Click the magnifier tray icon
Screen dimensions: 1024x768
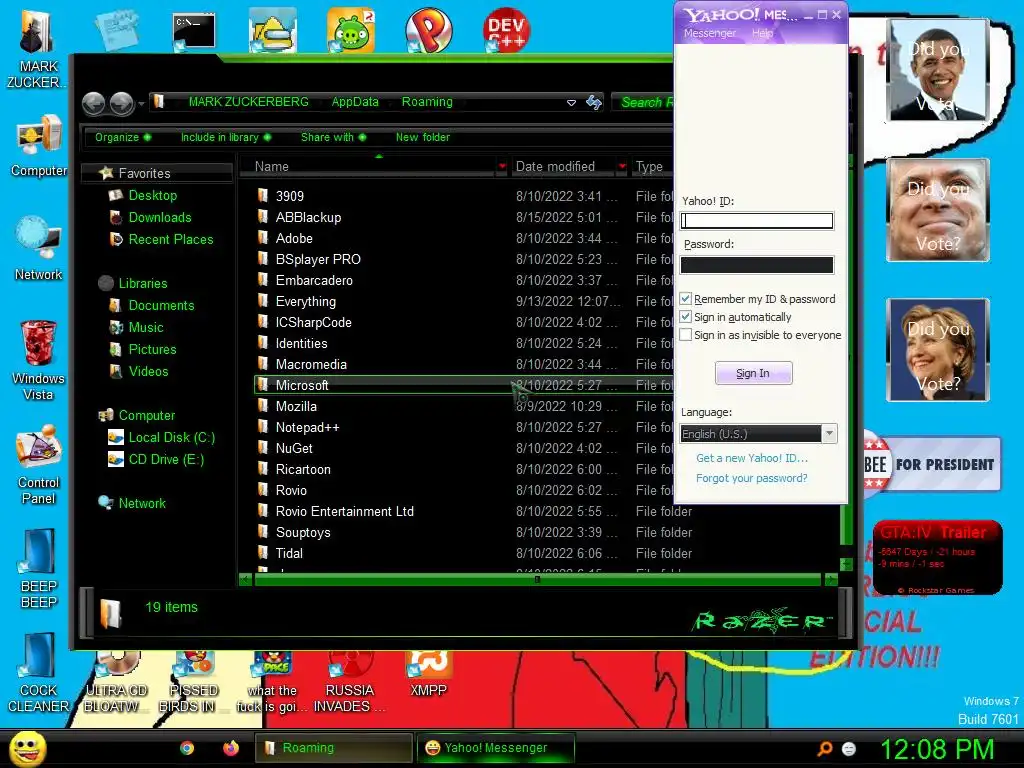825,748
